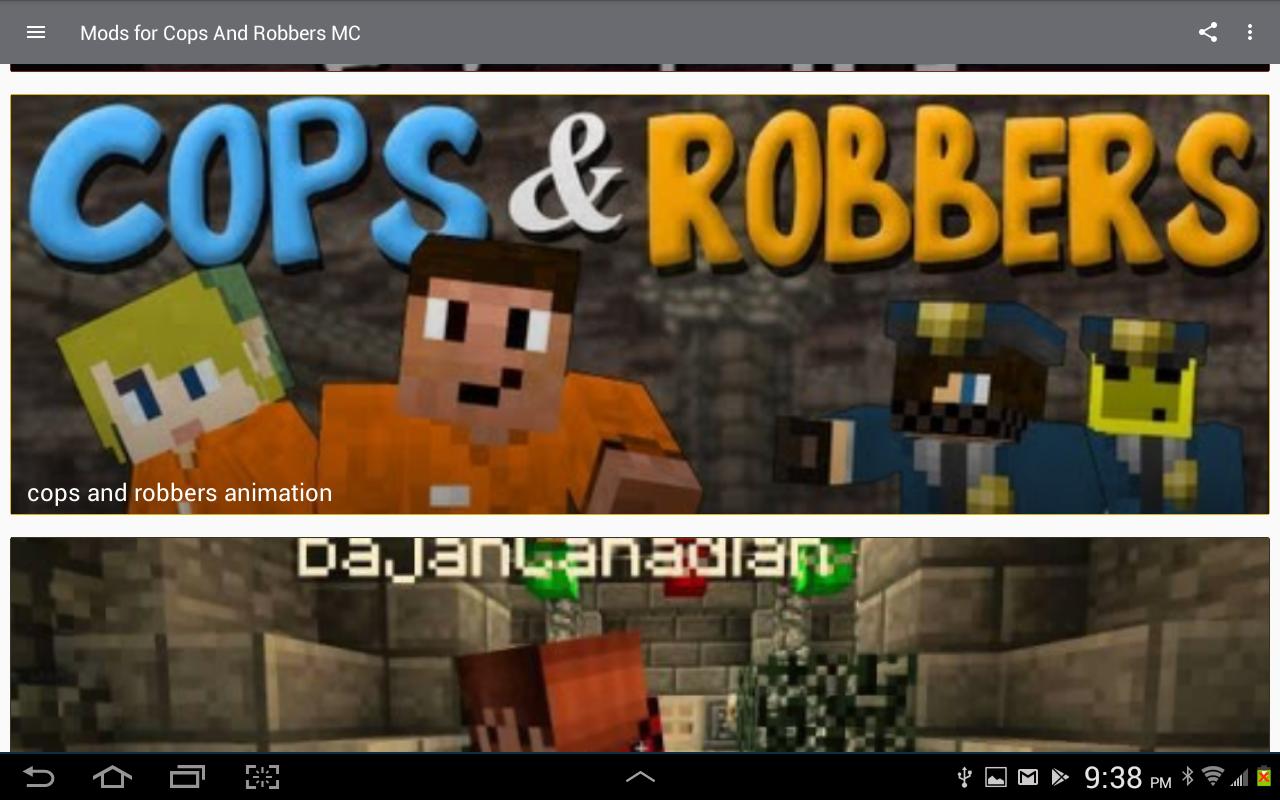Viewport: 1280px width, 800px height.
Task: Tap the cellular signal strength icon
Action: 1240,777
